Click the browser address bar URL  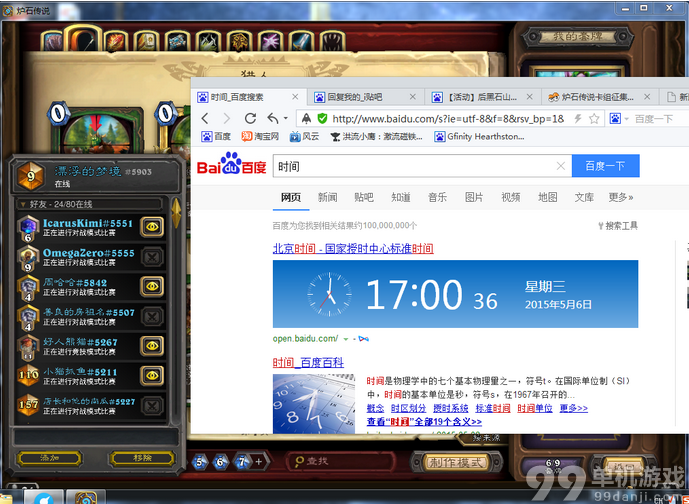point(448,119)
